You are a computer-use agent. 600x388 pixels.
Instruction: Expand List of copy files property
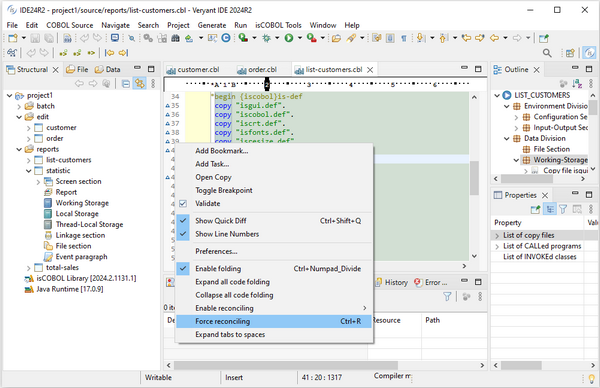pyautogui.click(x=497, y=235)
